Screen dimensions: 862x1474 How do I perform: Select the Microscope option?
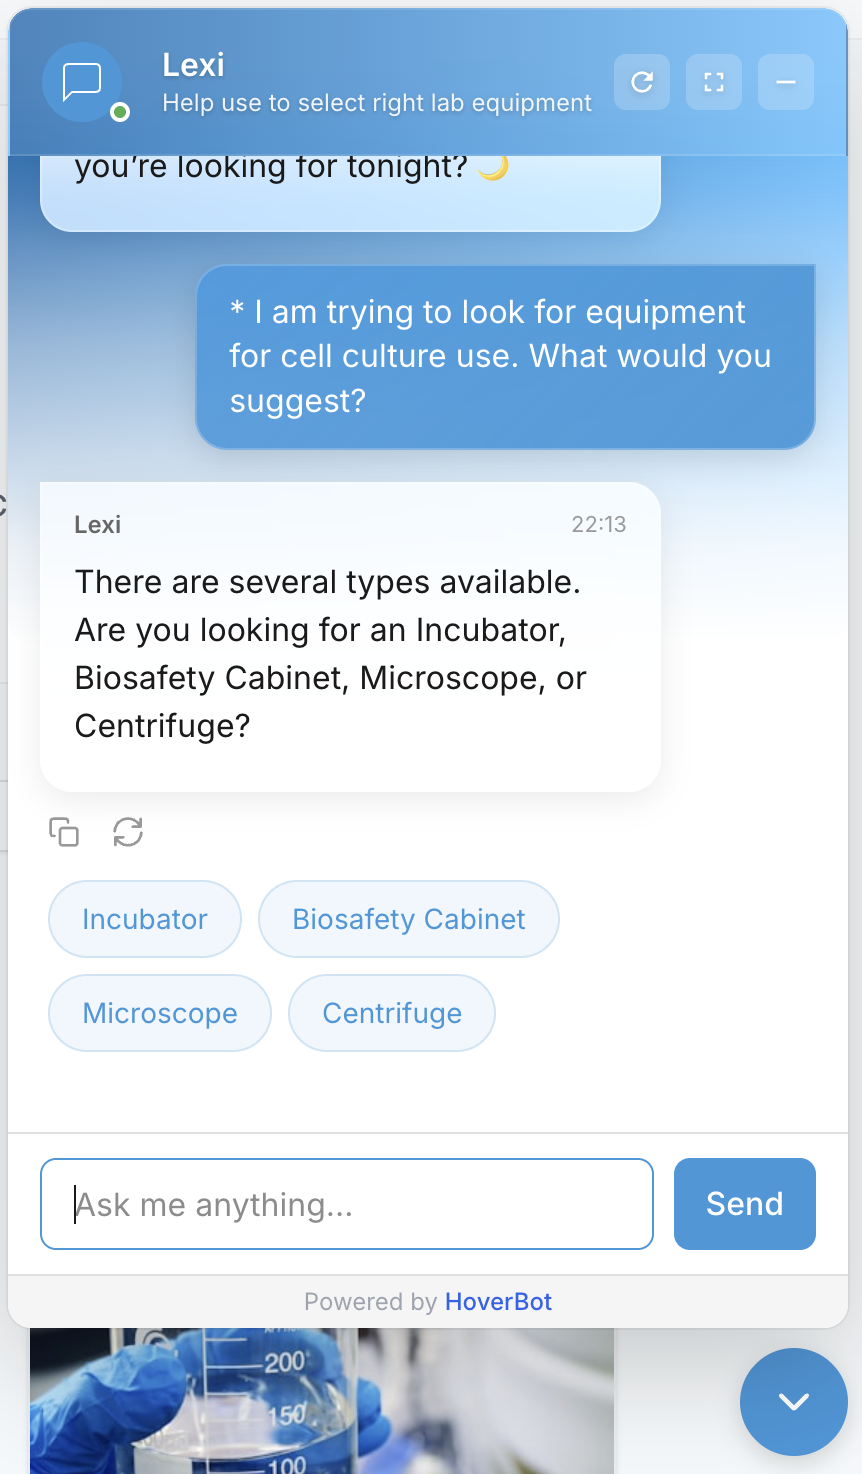(159, 1012)
